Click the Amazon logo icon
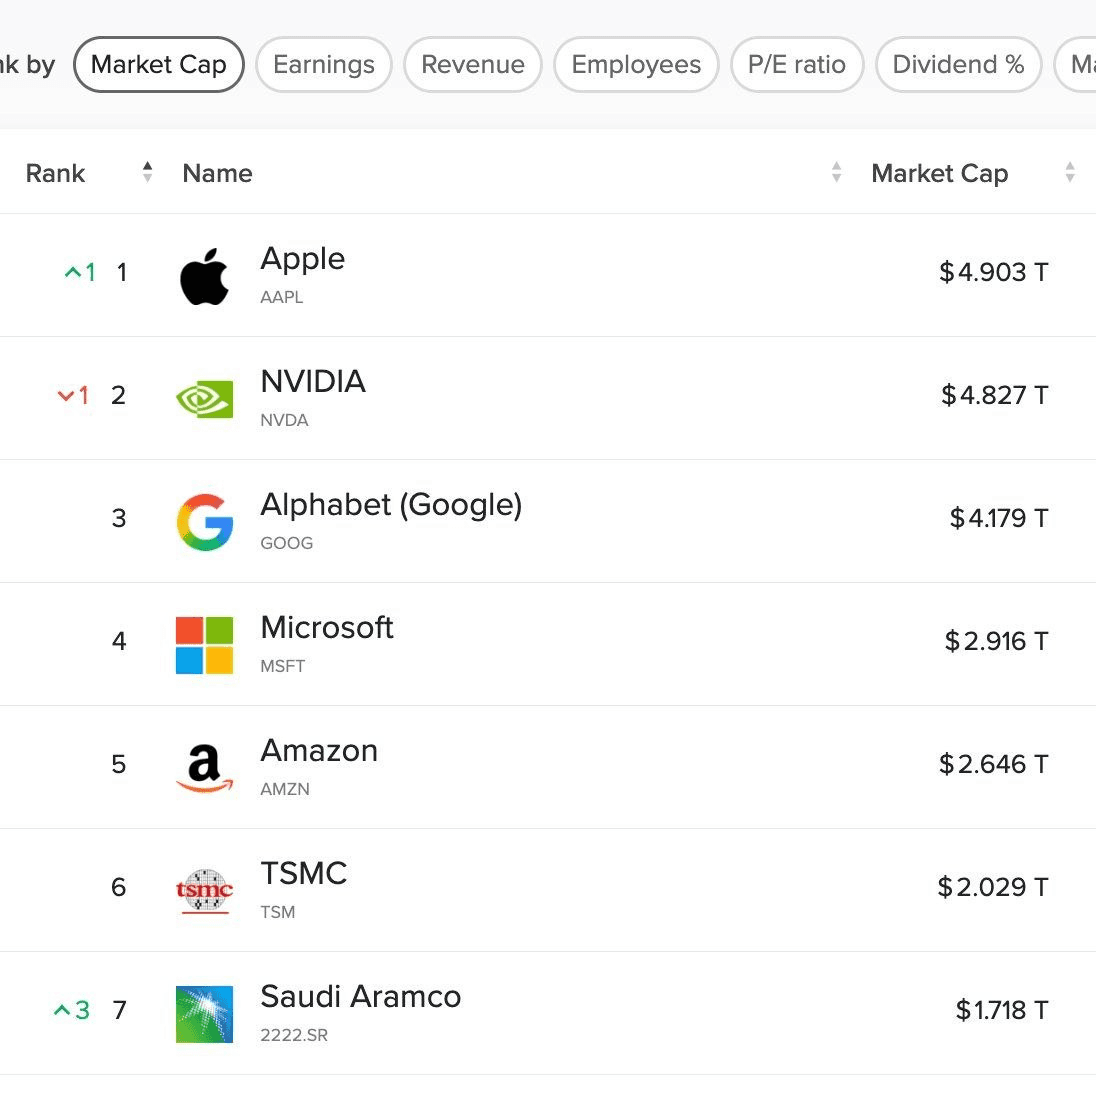This screenshot has height=1096, width=1096. coord(204,768)
